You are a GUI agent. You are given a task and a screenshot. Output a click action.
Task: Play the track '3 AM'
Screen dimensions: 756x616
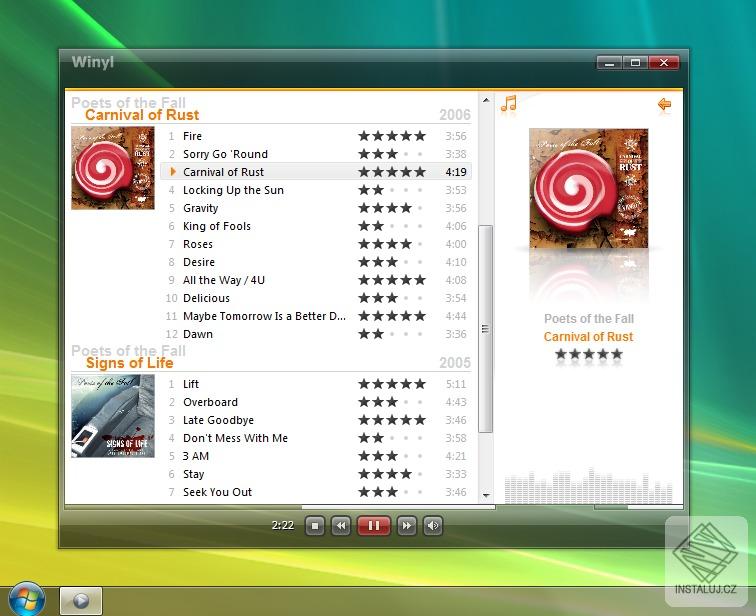(x=316, y=456)
